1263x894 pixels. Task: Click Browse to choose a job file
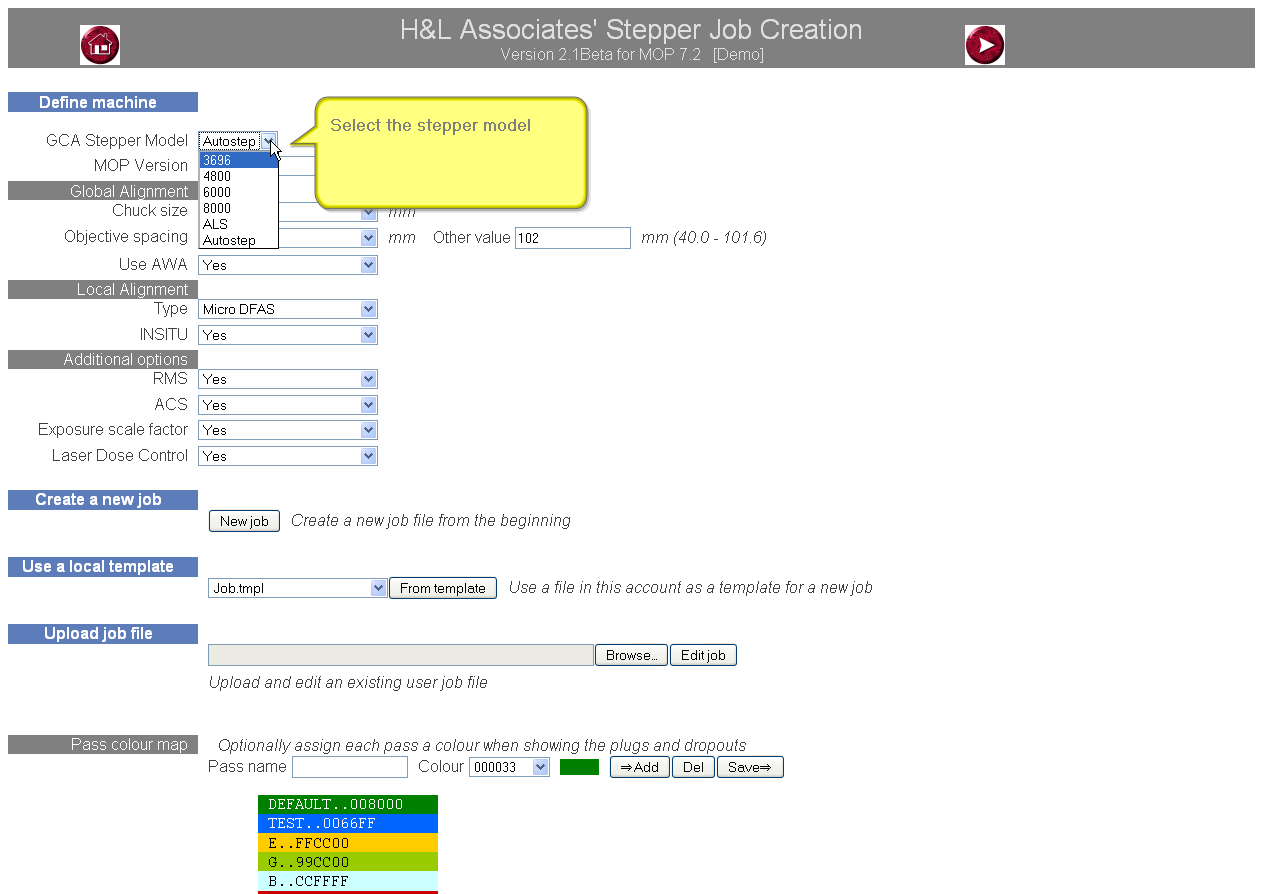point(631,655)
